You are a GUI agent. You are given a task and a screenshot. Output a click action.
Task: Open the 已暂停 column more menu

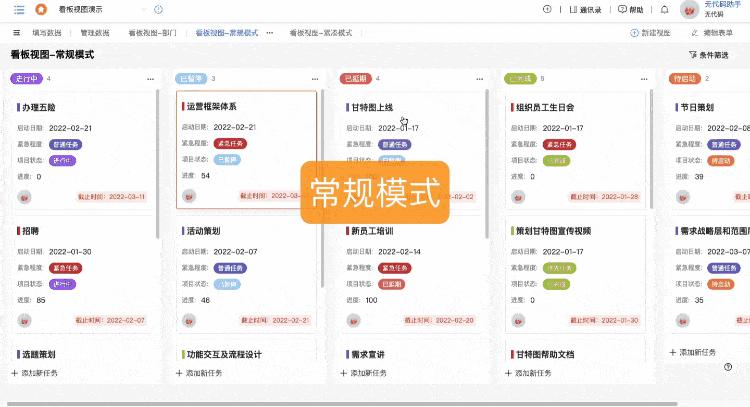(x=315, y=79)
